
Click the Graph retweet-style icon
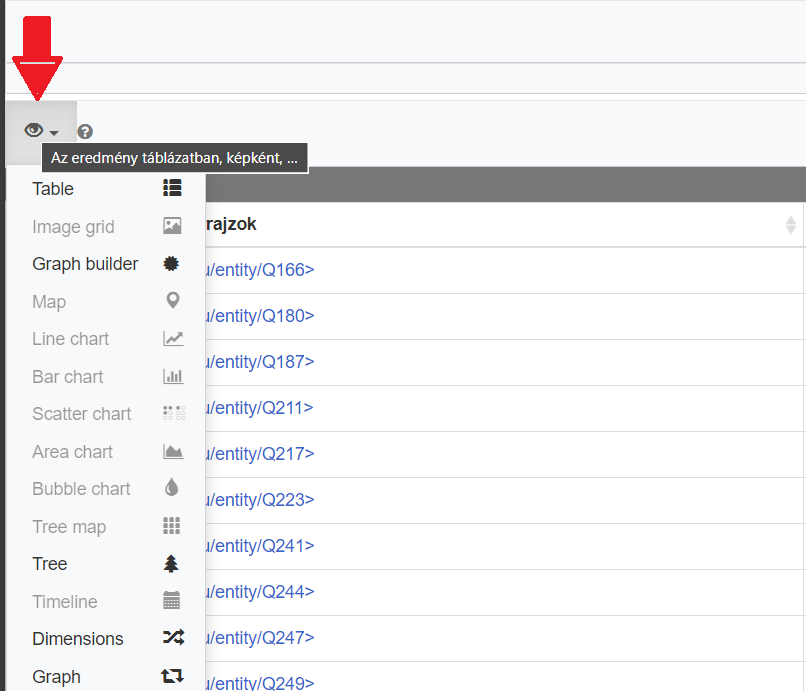(x=172, y=677)
